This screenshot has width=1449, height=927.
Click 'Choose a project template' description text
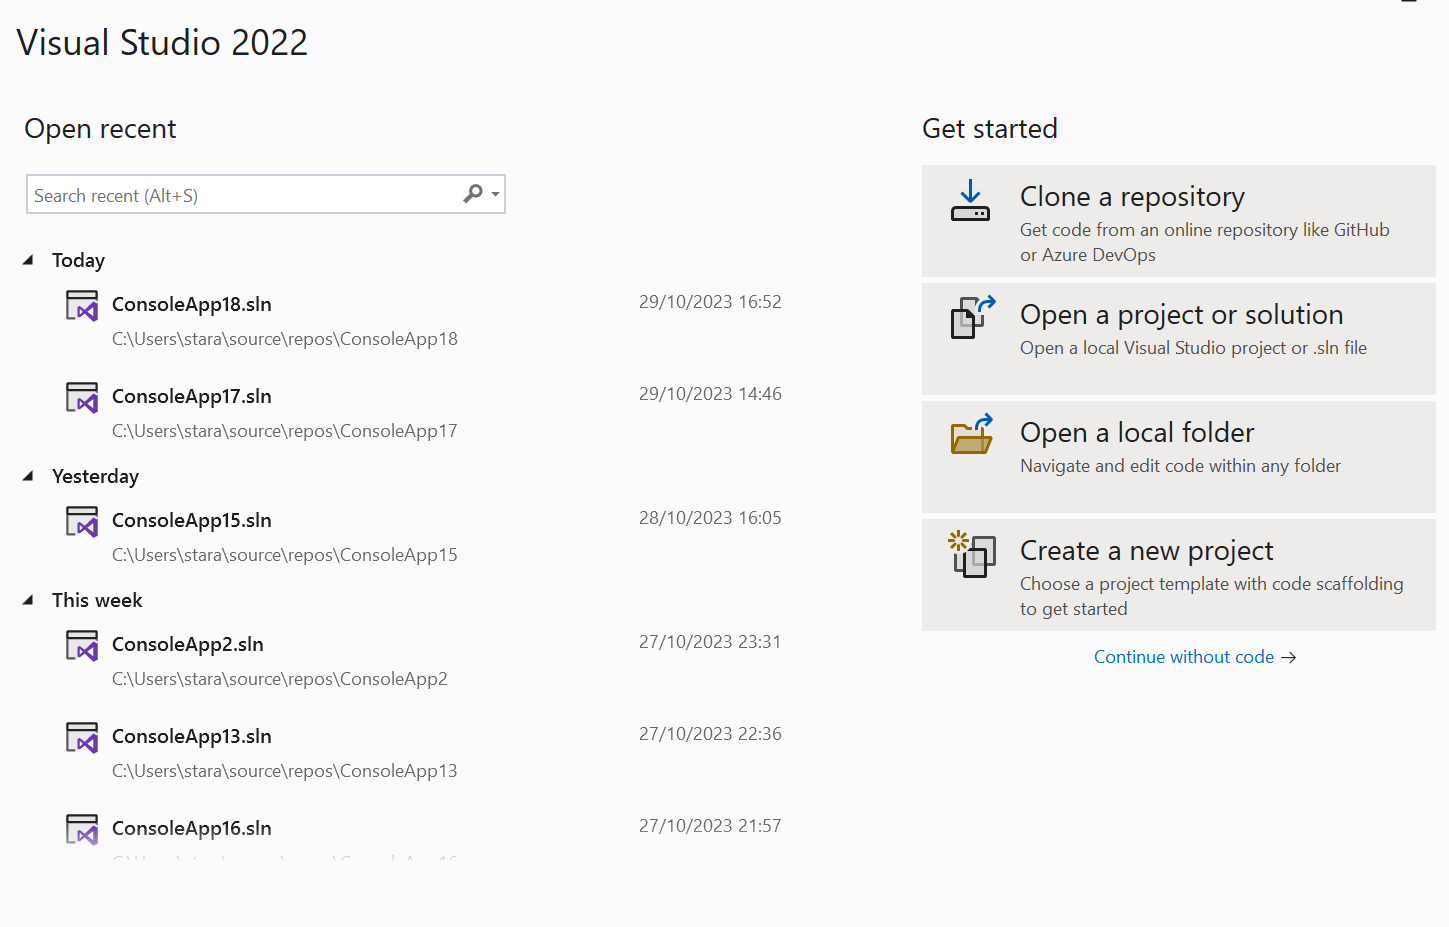pos(1211,596)
